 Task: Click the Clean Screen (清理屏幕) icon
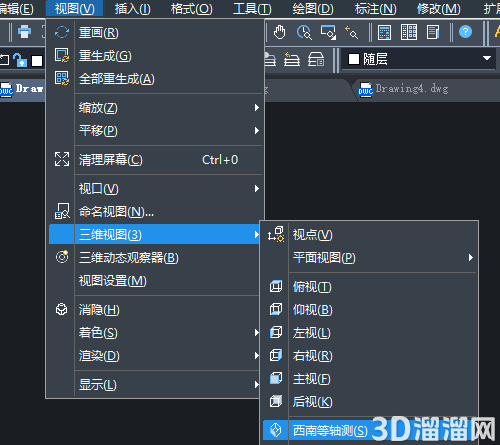(x=62, y=159)
